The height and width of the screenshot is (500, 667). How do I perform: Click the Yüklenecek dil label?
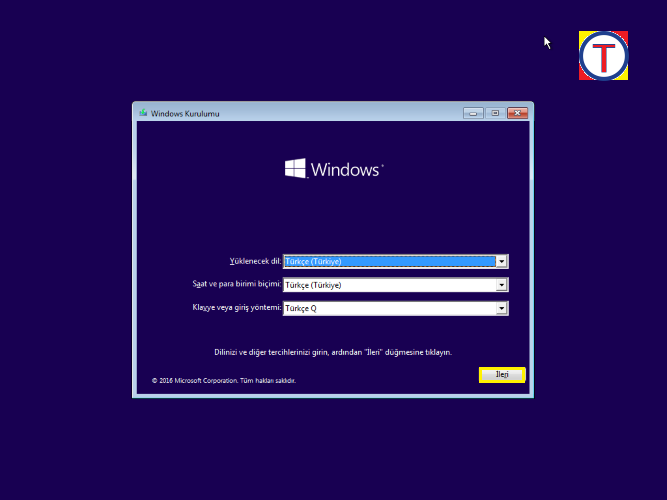pyautogui.click(x=255, y=261)
